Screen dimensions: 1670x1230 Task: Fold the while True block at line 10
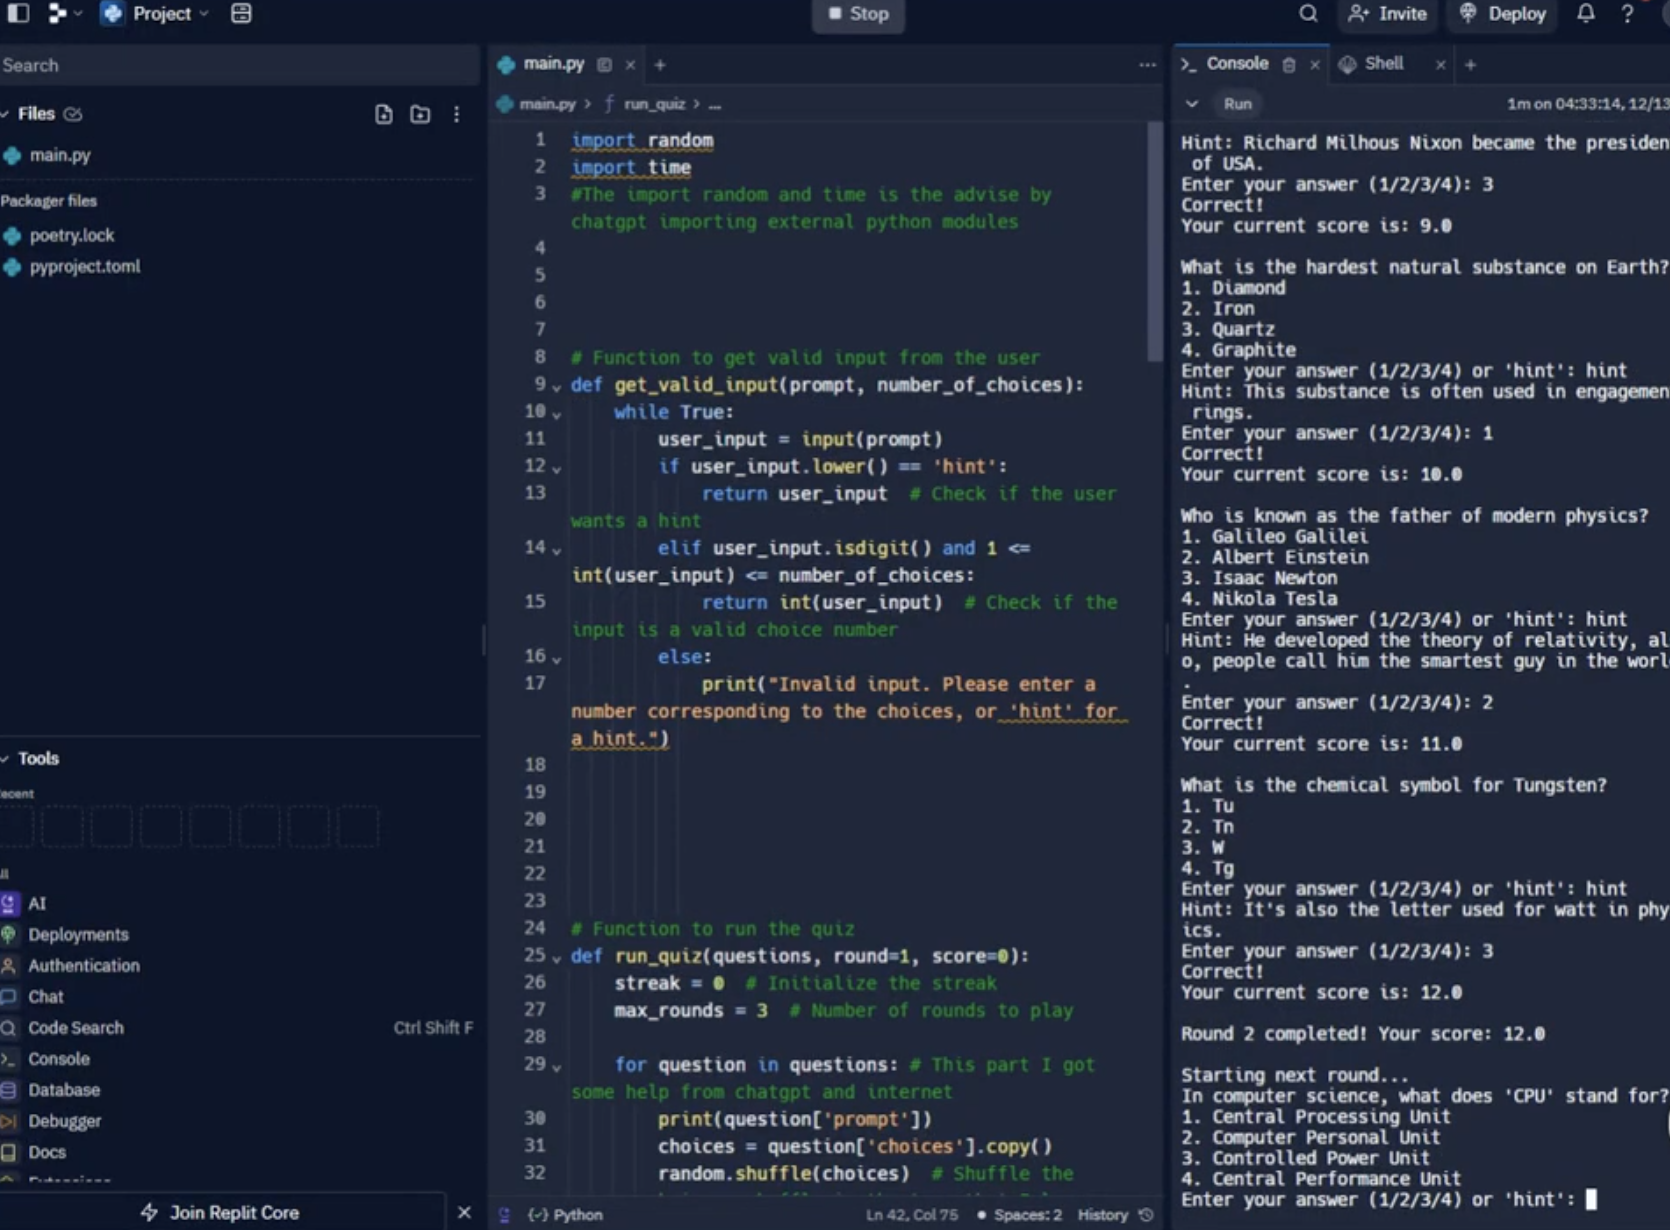(x=557, y=414)
